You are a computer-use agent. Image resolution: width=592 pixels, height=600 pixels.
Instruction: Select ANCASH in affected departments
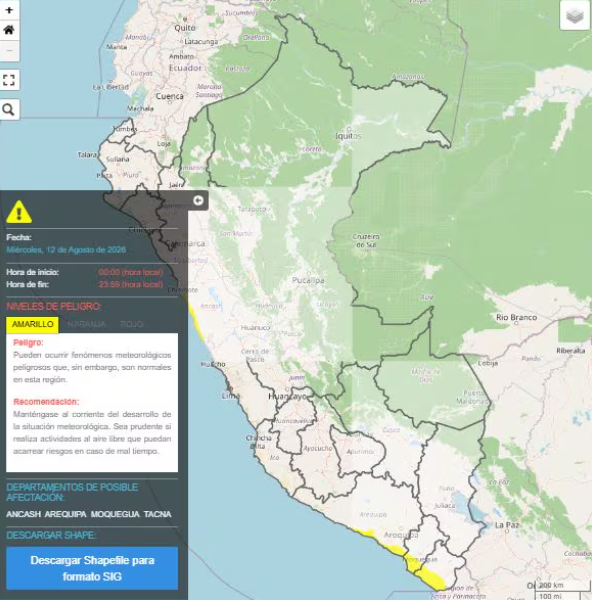click(23, 514)
